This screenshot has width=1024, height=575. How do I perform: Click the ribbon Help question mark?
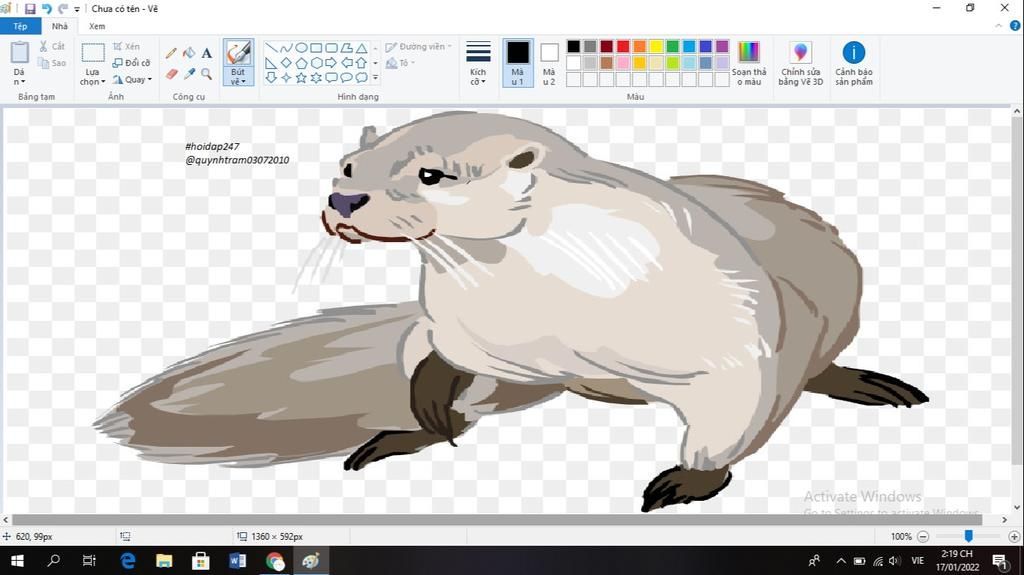point(1015,26)
